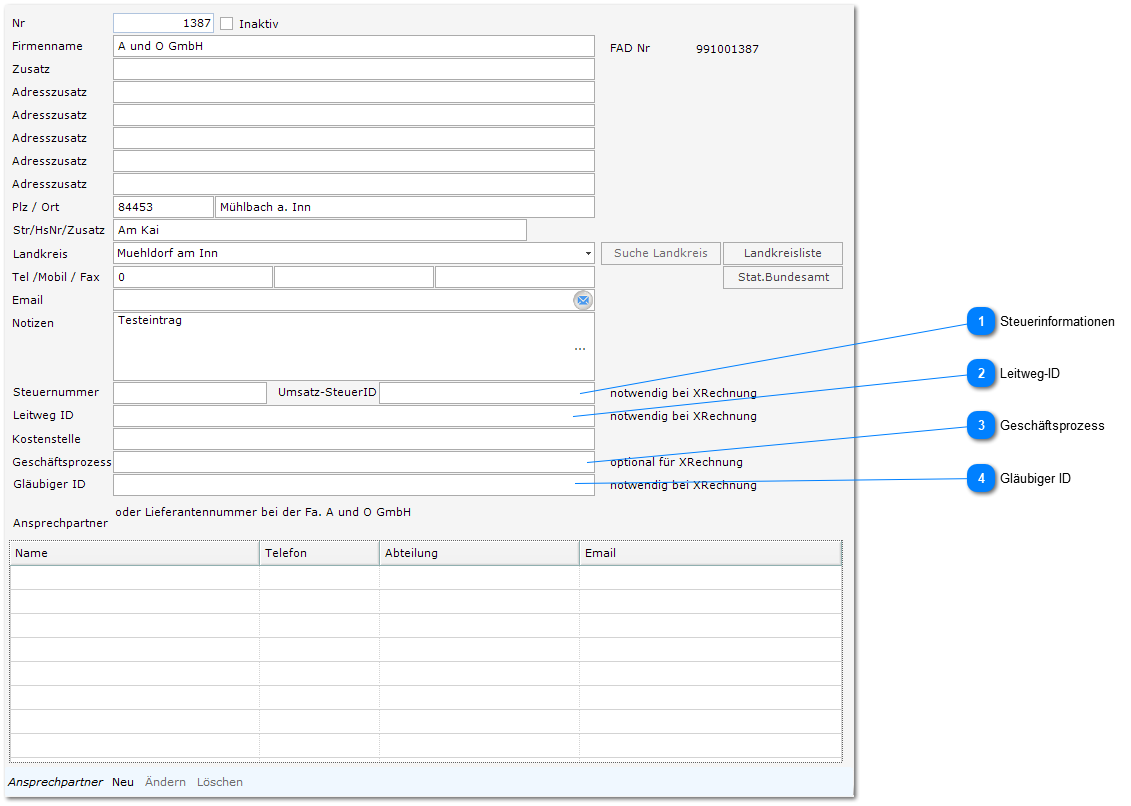
Task: Click the Löschen link
Action: 219,781
